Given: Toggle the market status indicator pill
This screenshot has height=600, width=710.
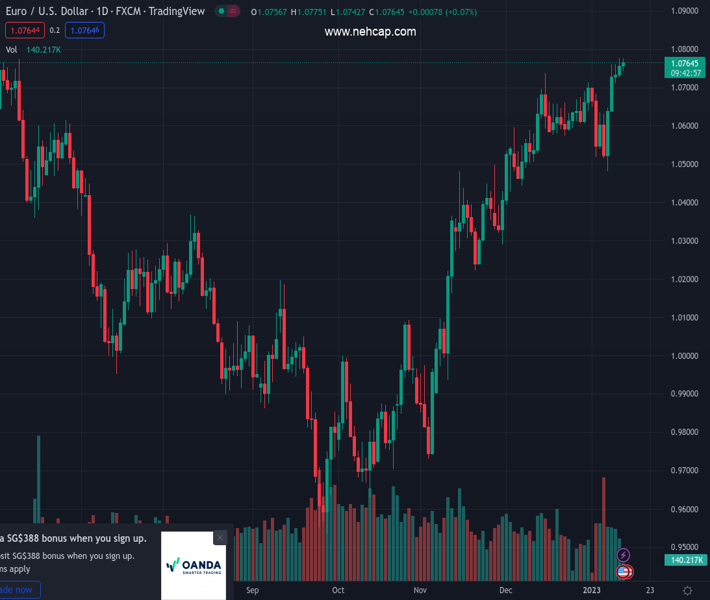Looking at the screenshot, I should coord(227,12).
